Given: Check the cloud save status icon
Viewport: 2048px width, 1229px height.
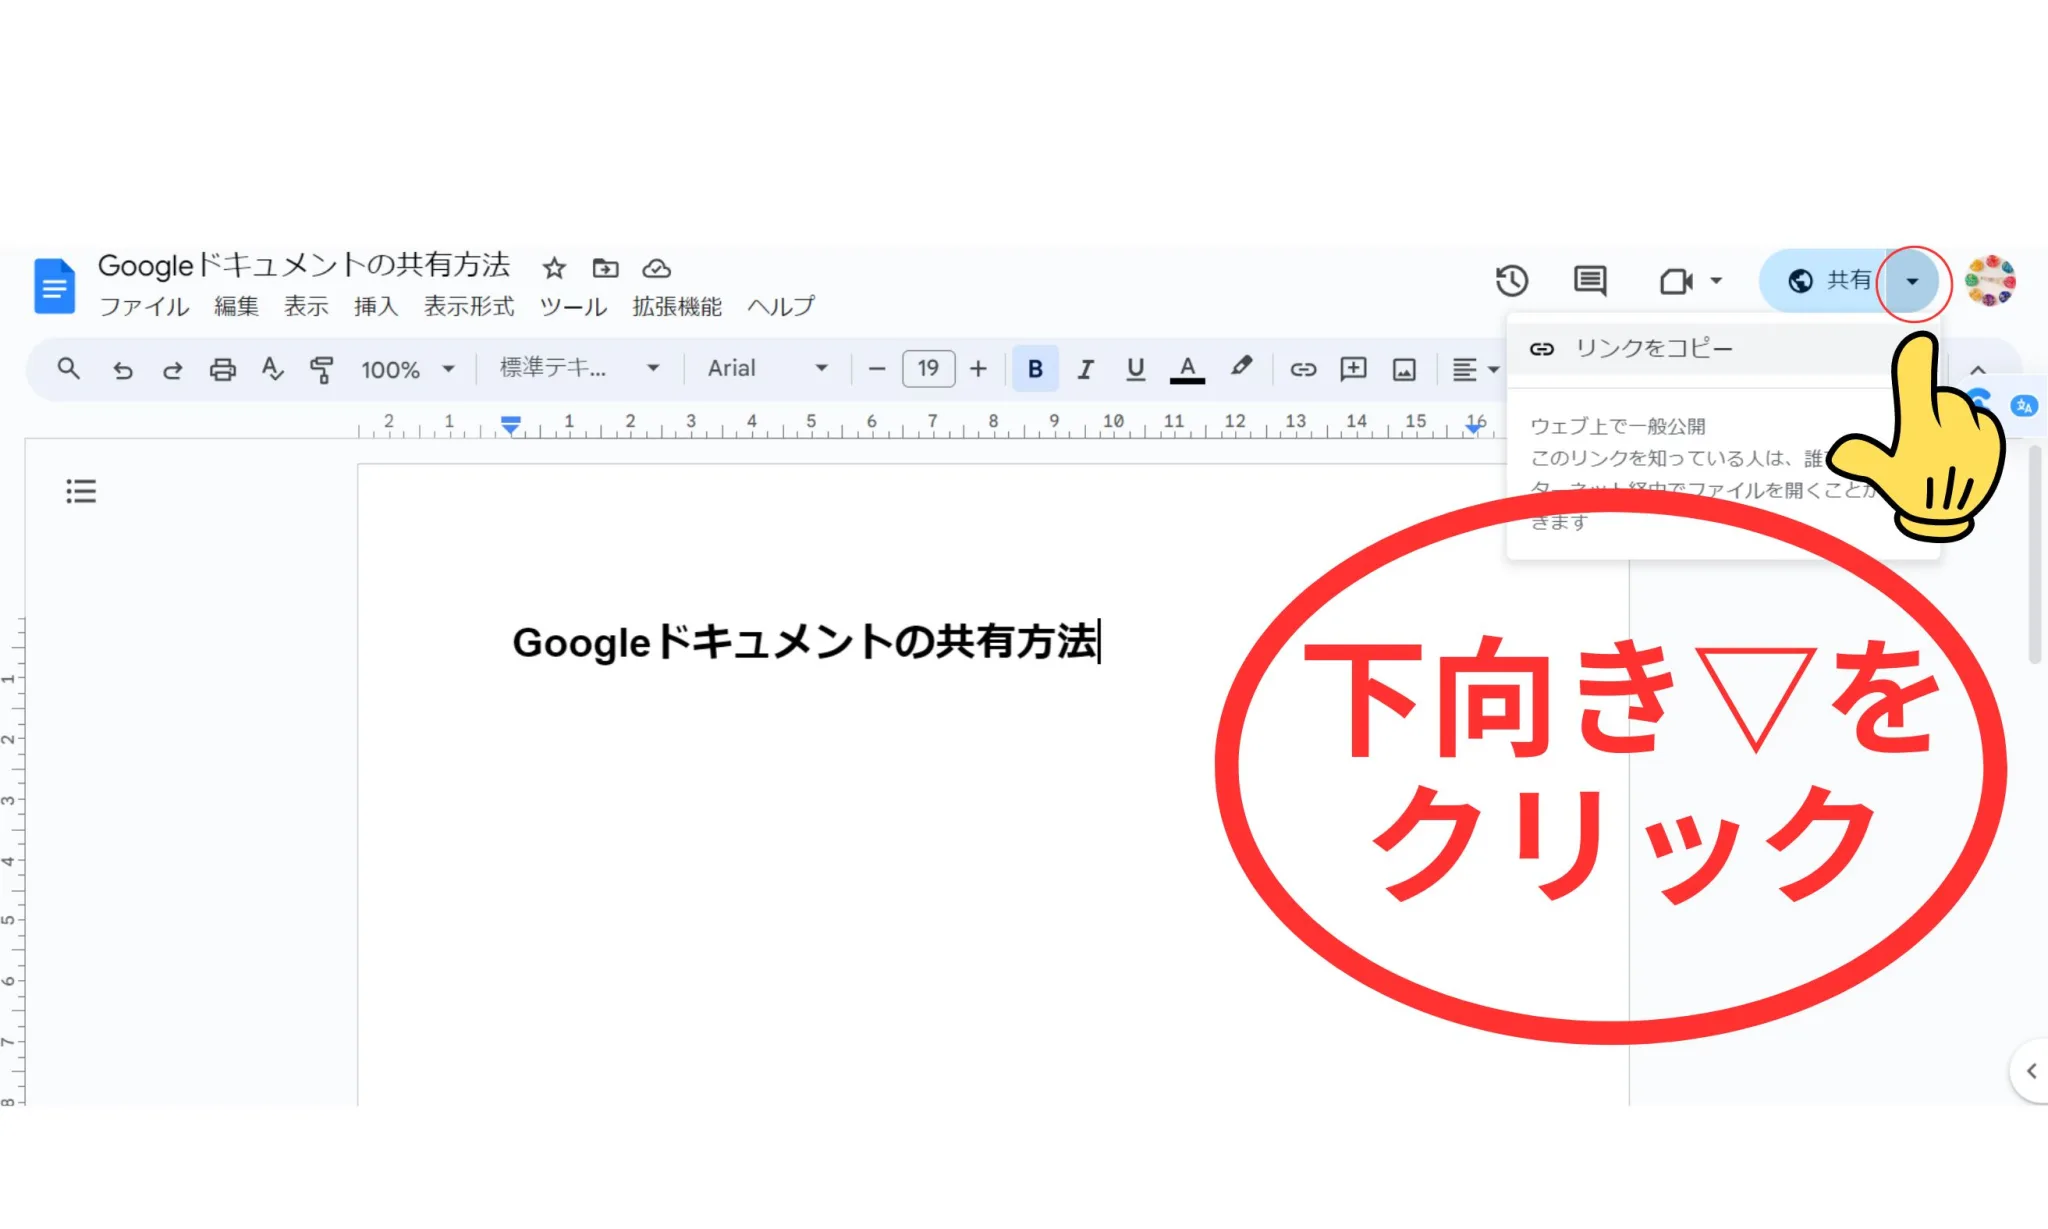Looking at the screenshot, I should click(656, 268).
